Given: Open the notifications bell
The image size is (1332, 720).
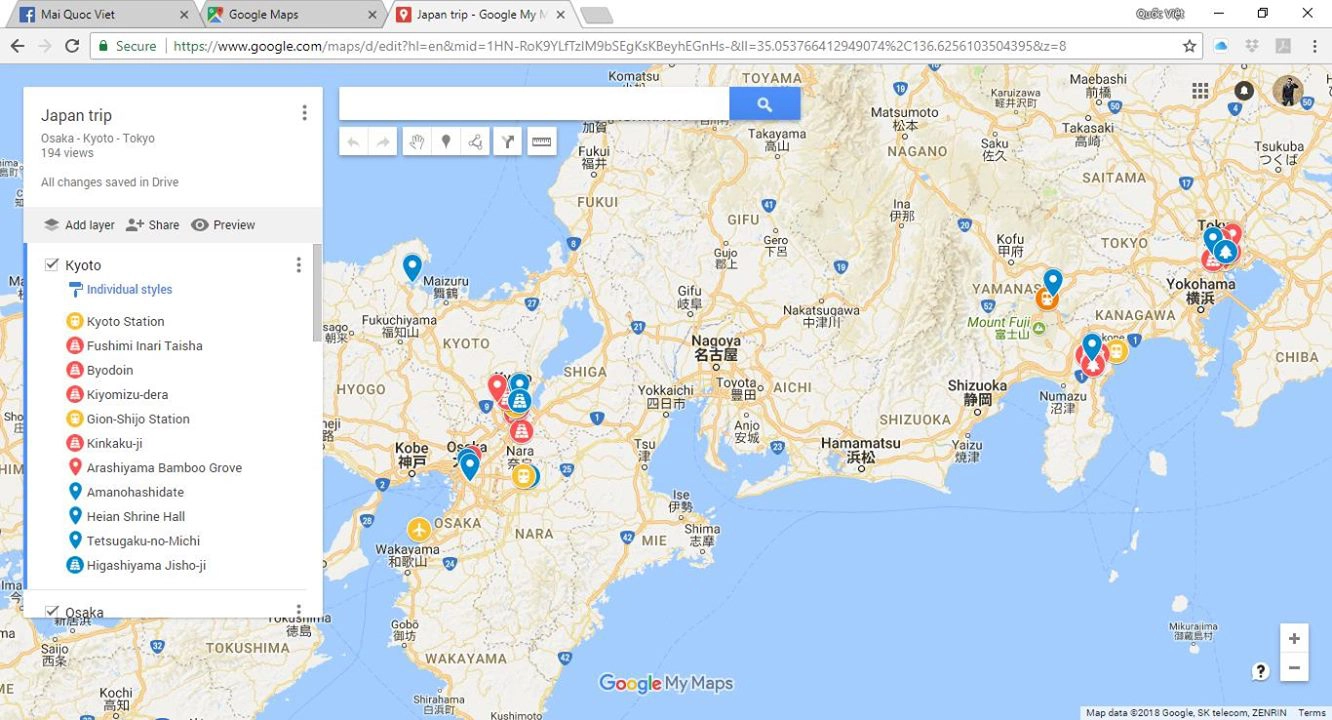Looking at the screenshot, I should tap(1244, 91).
